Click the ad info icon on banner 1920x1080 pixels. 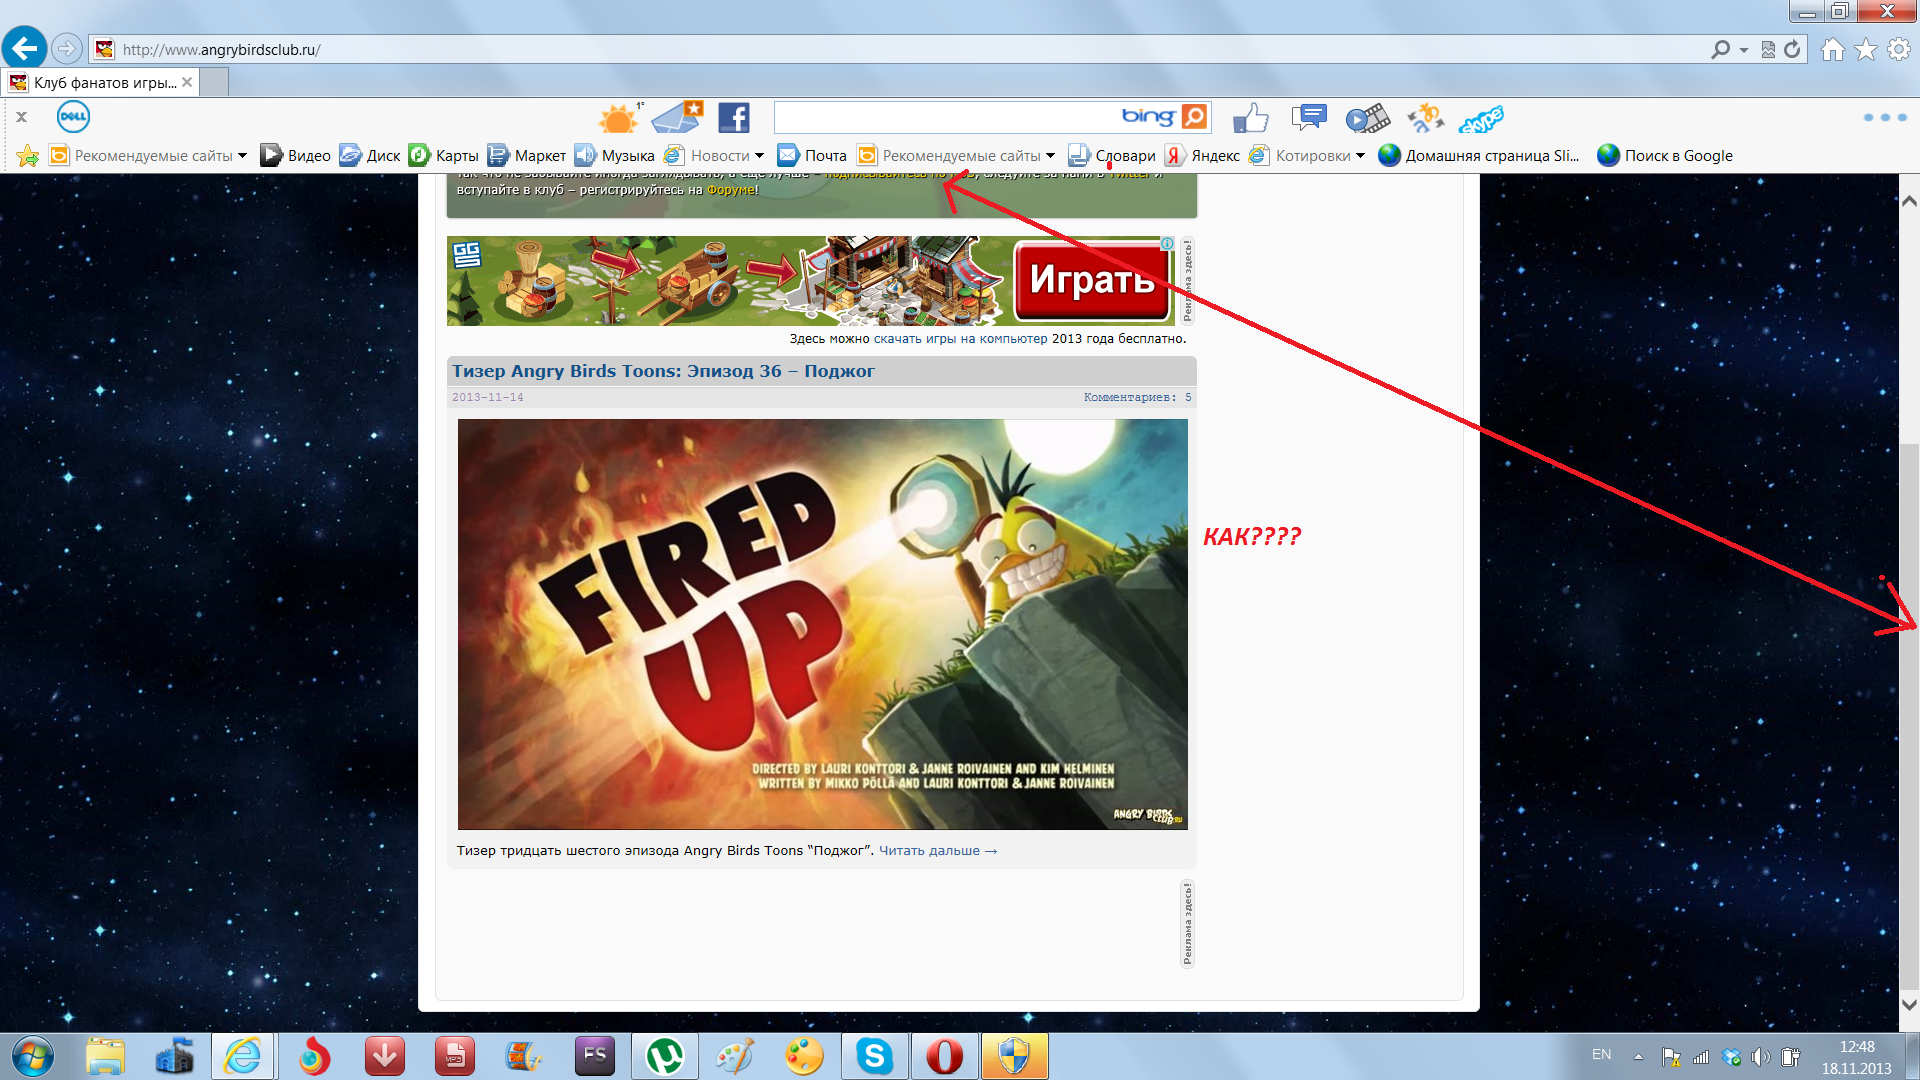pyautogui.click(x=1167, y=244)
